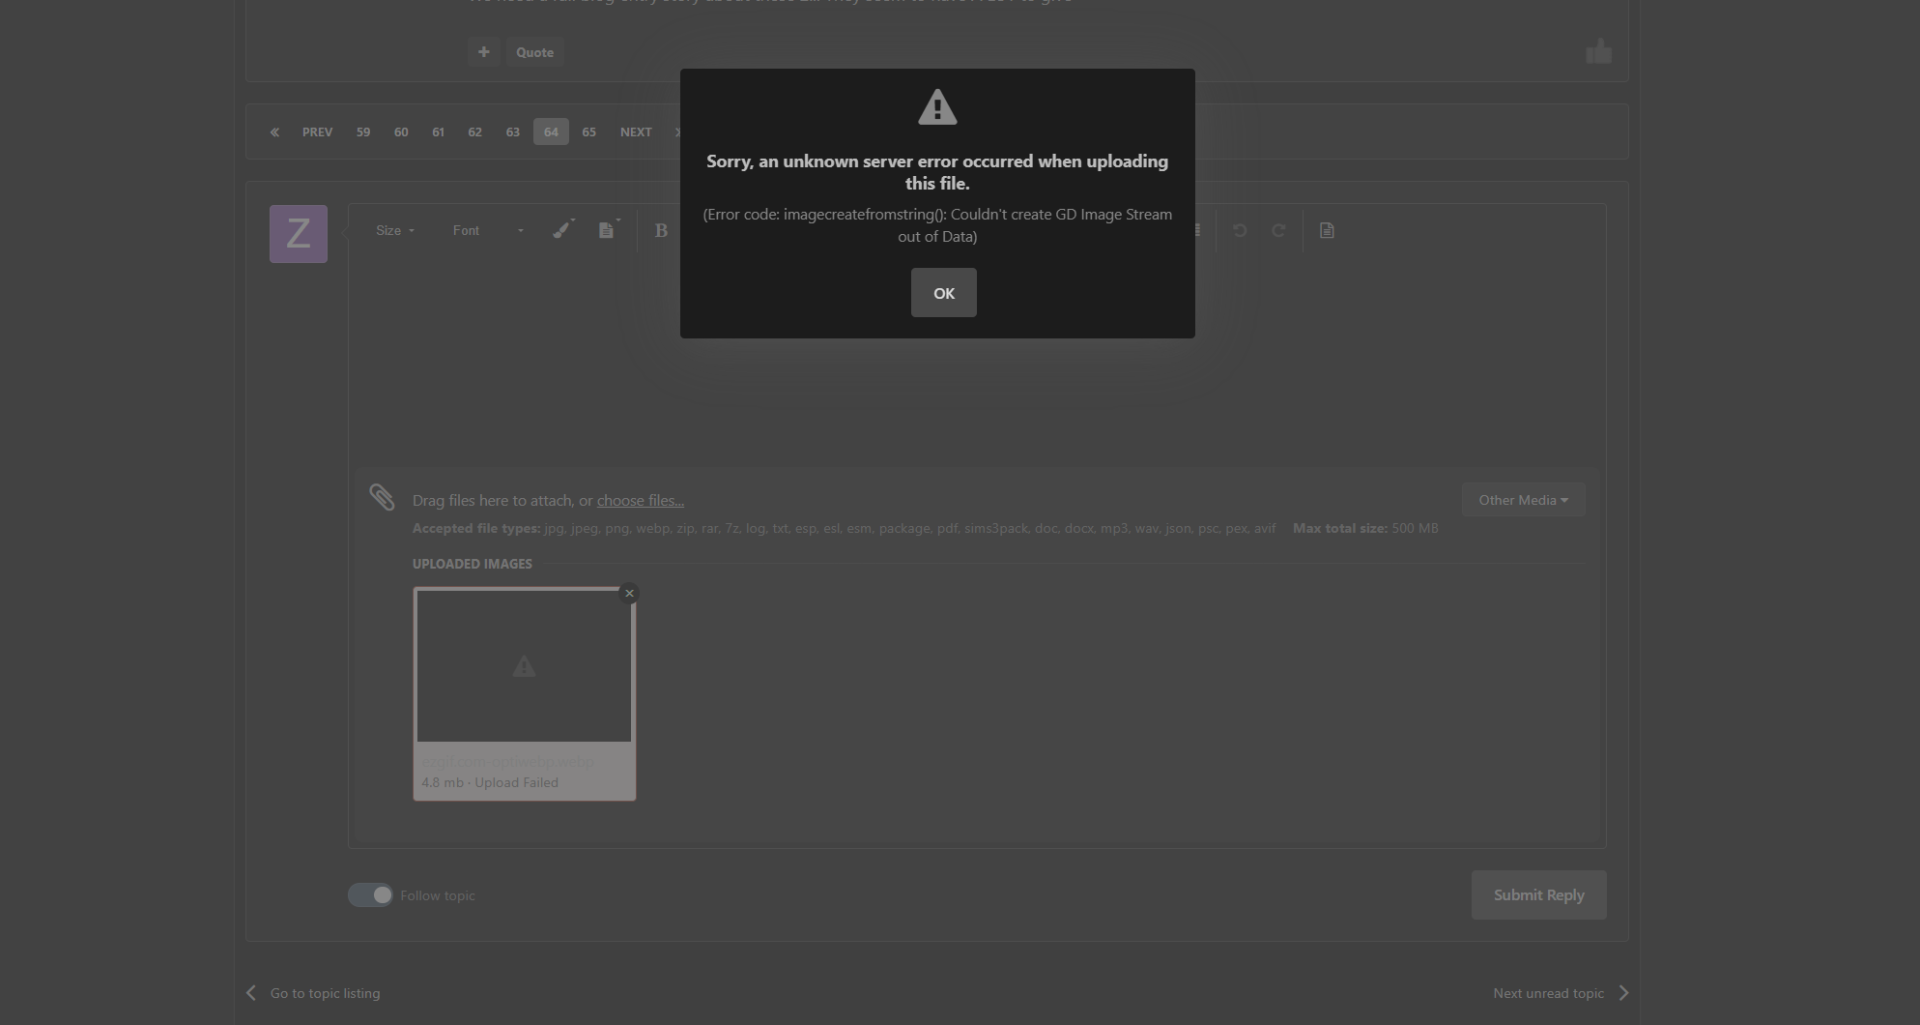Click inside the reply text area

(x=977, y=360)
